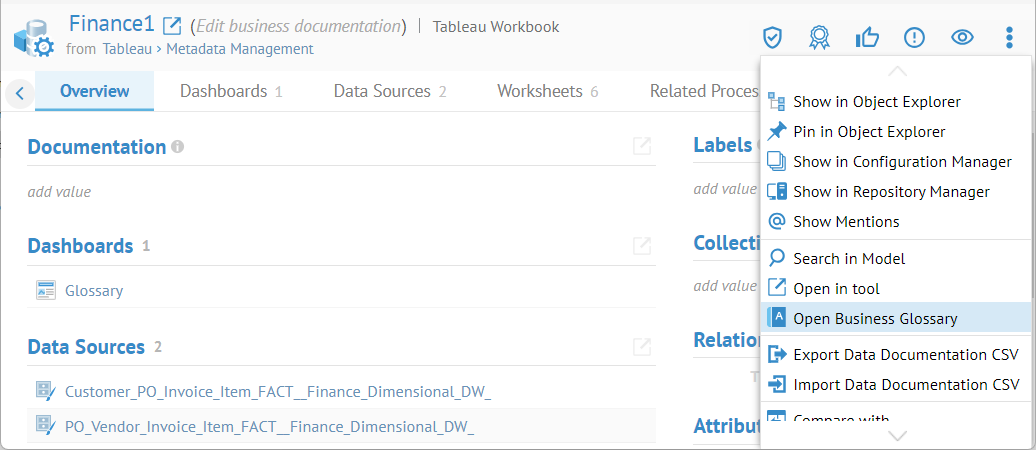
Task: Click the certify shield icon in header
Action: [x=771, y=38]
